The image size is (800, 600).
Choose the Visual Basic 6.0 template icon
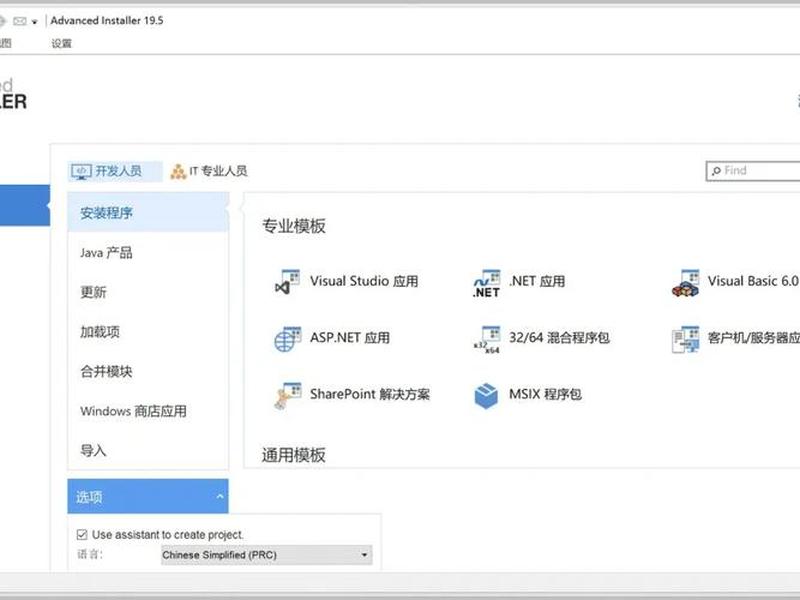coord(685,283)
